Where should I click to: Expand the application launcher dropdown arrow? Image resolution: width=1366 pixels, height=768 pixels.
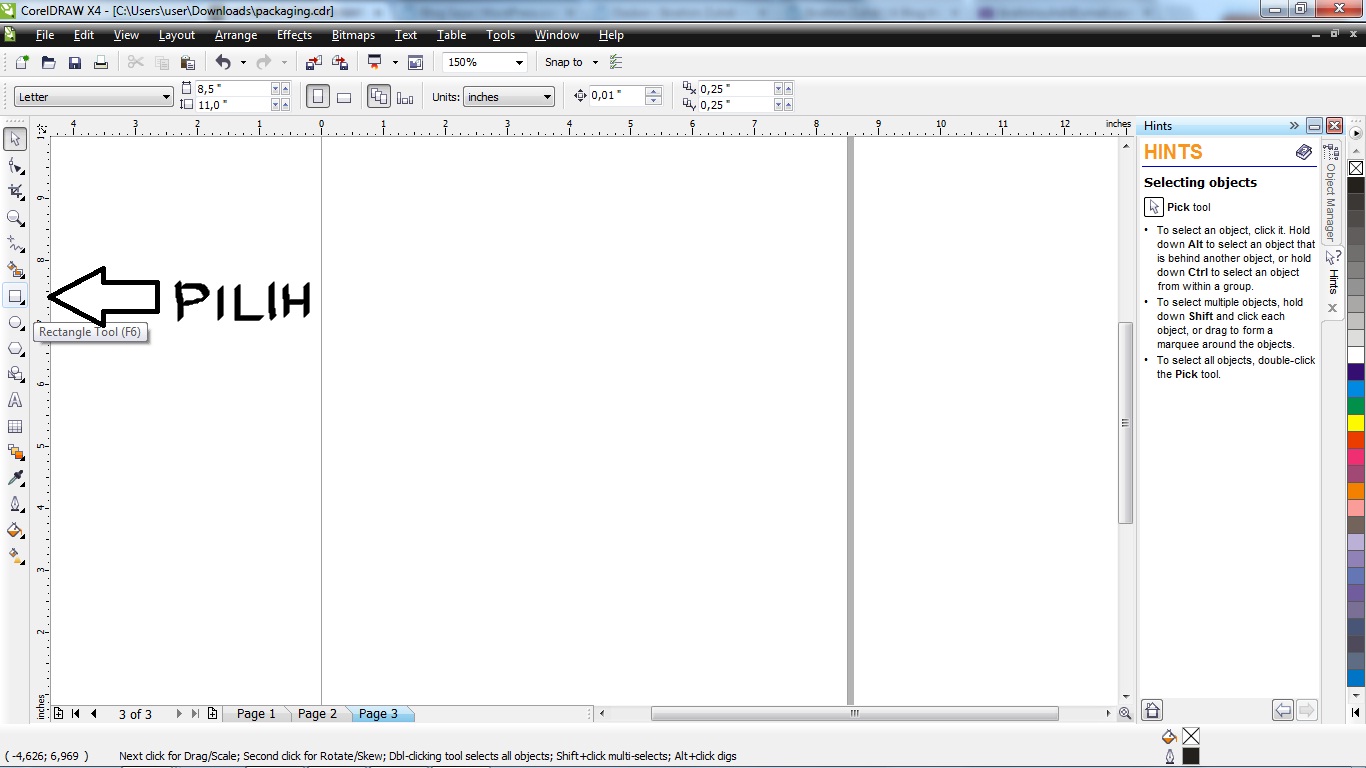point(395,62)
